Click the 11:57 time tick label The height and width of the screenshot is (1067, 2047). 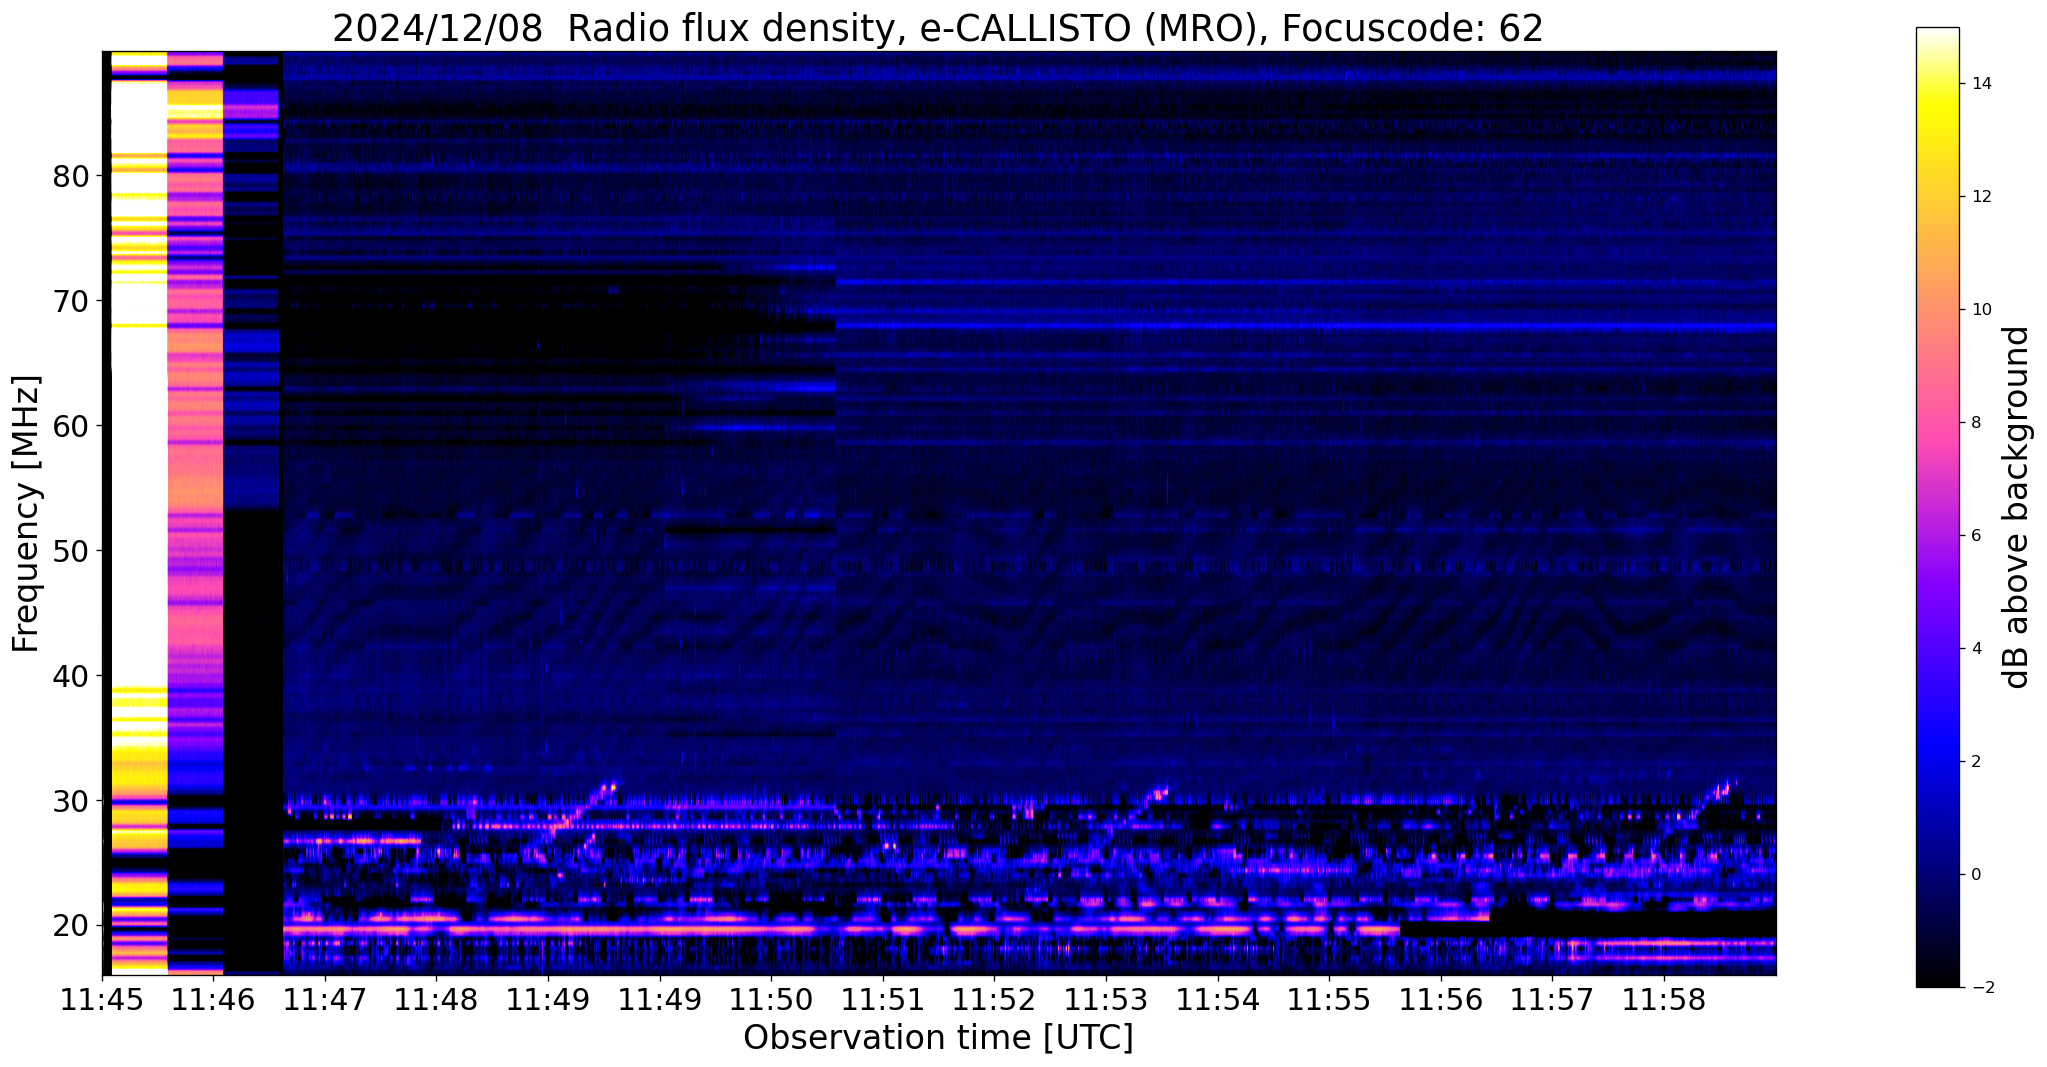(1552, 999)
